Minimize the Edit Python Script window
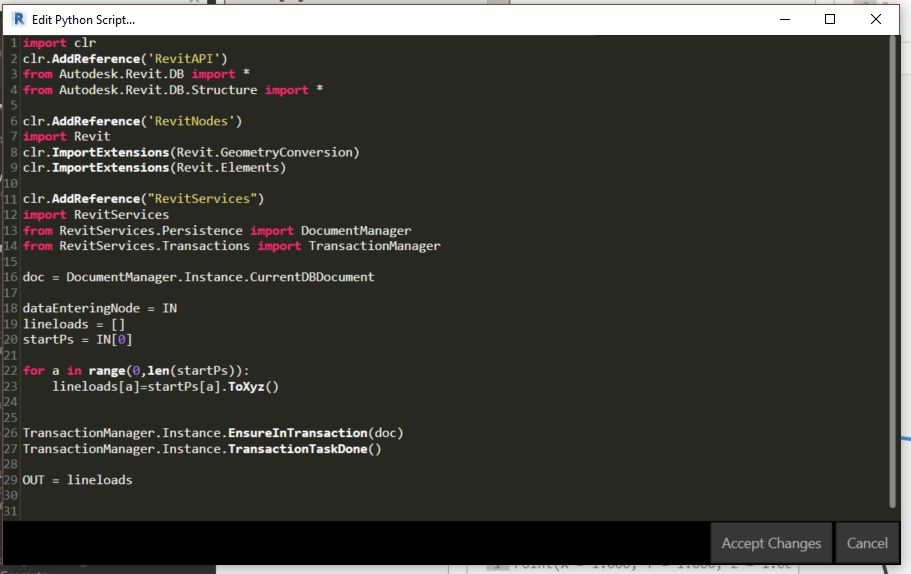 point(785,19)
